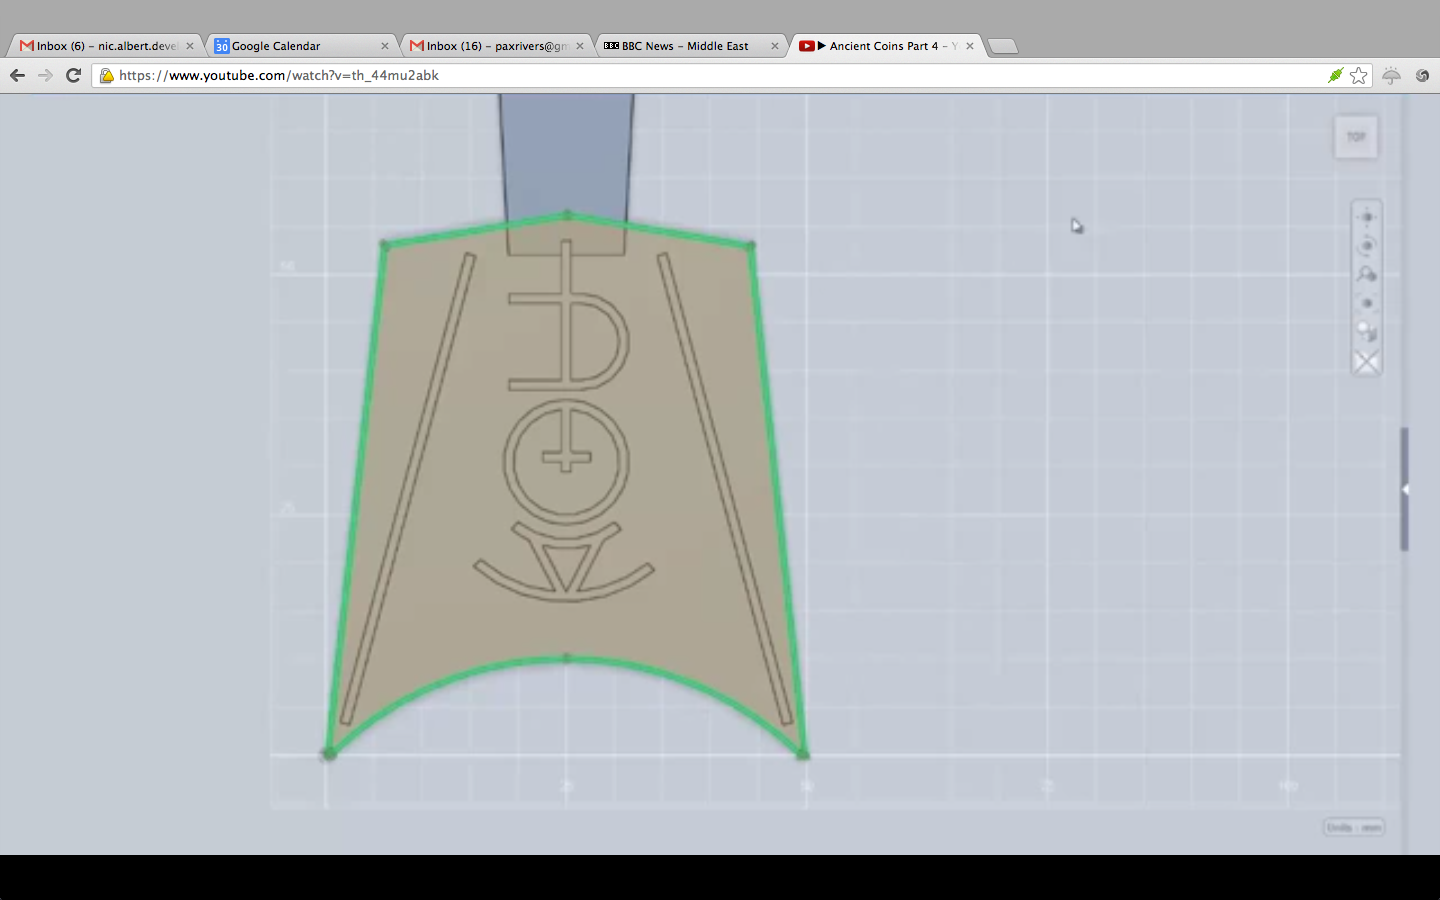
Task: Select the Pan tool in navigation bar
Action: [x=1367, y=217]
